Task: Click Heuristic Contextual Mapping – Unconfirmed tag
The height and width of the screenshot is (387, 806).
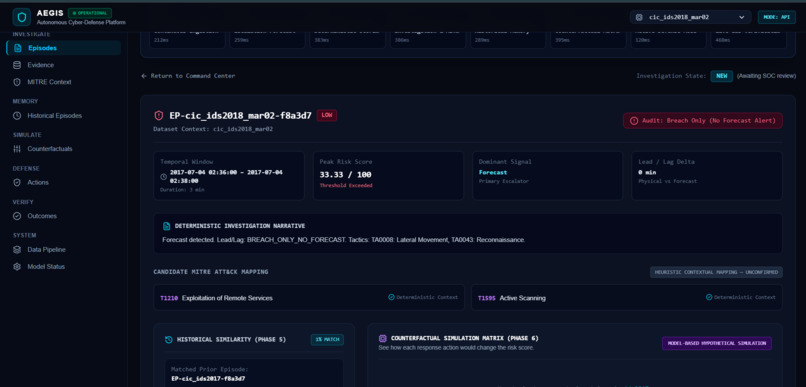Action: click(x=716, y=272)
